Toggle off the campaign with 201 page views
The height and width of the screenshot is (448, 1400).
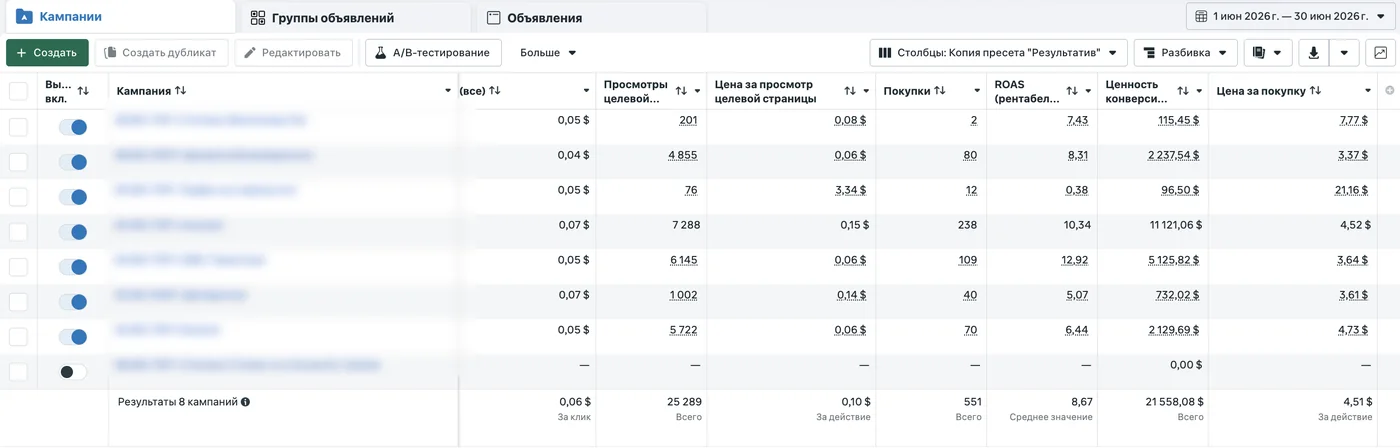[73, 127]
